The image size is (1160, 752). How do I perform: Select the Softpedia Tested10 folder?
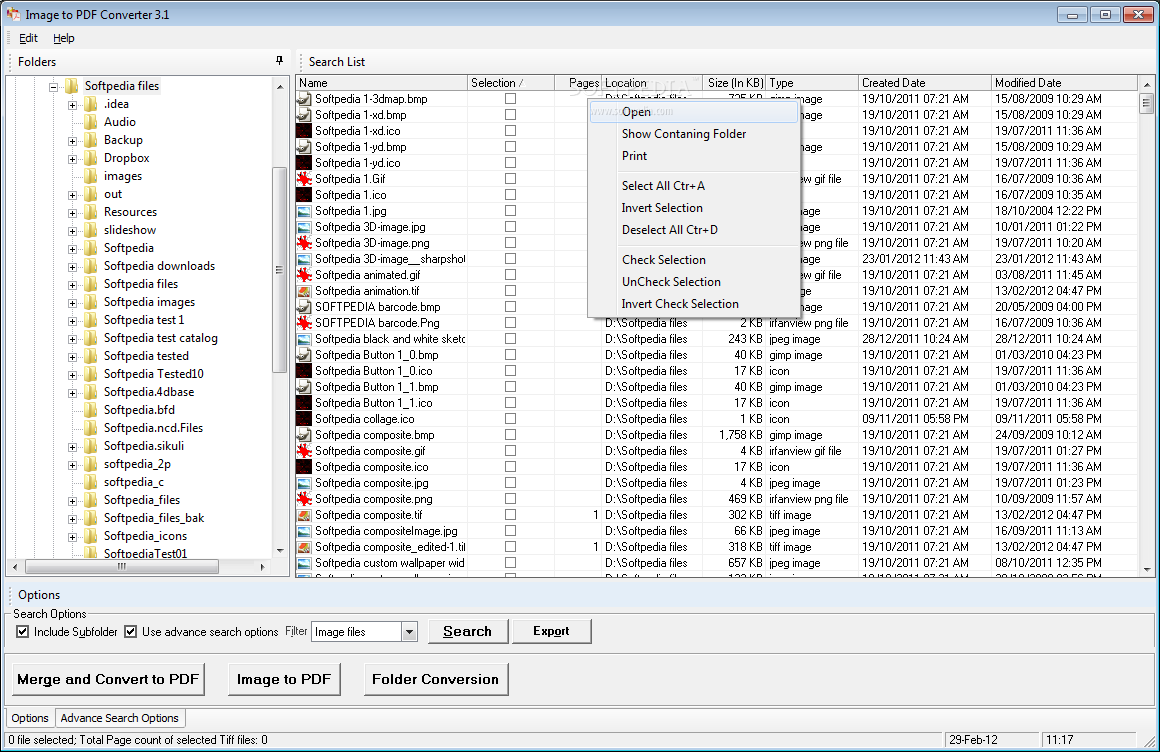point(154,374)
